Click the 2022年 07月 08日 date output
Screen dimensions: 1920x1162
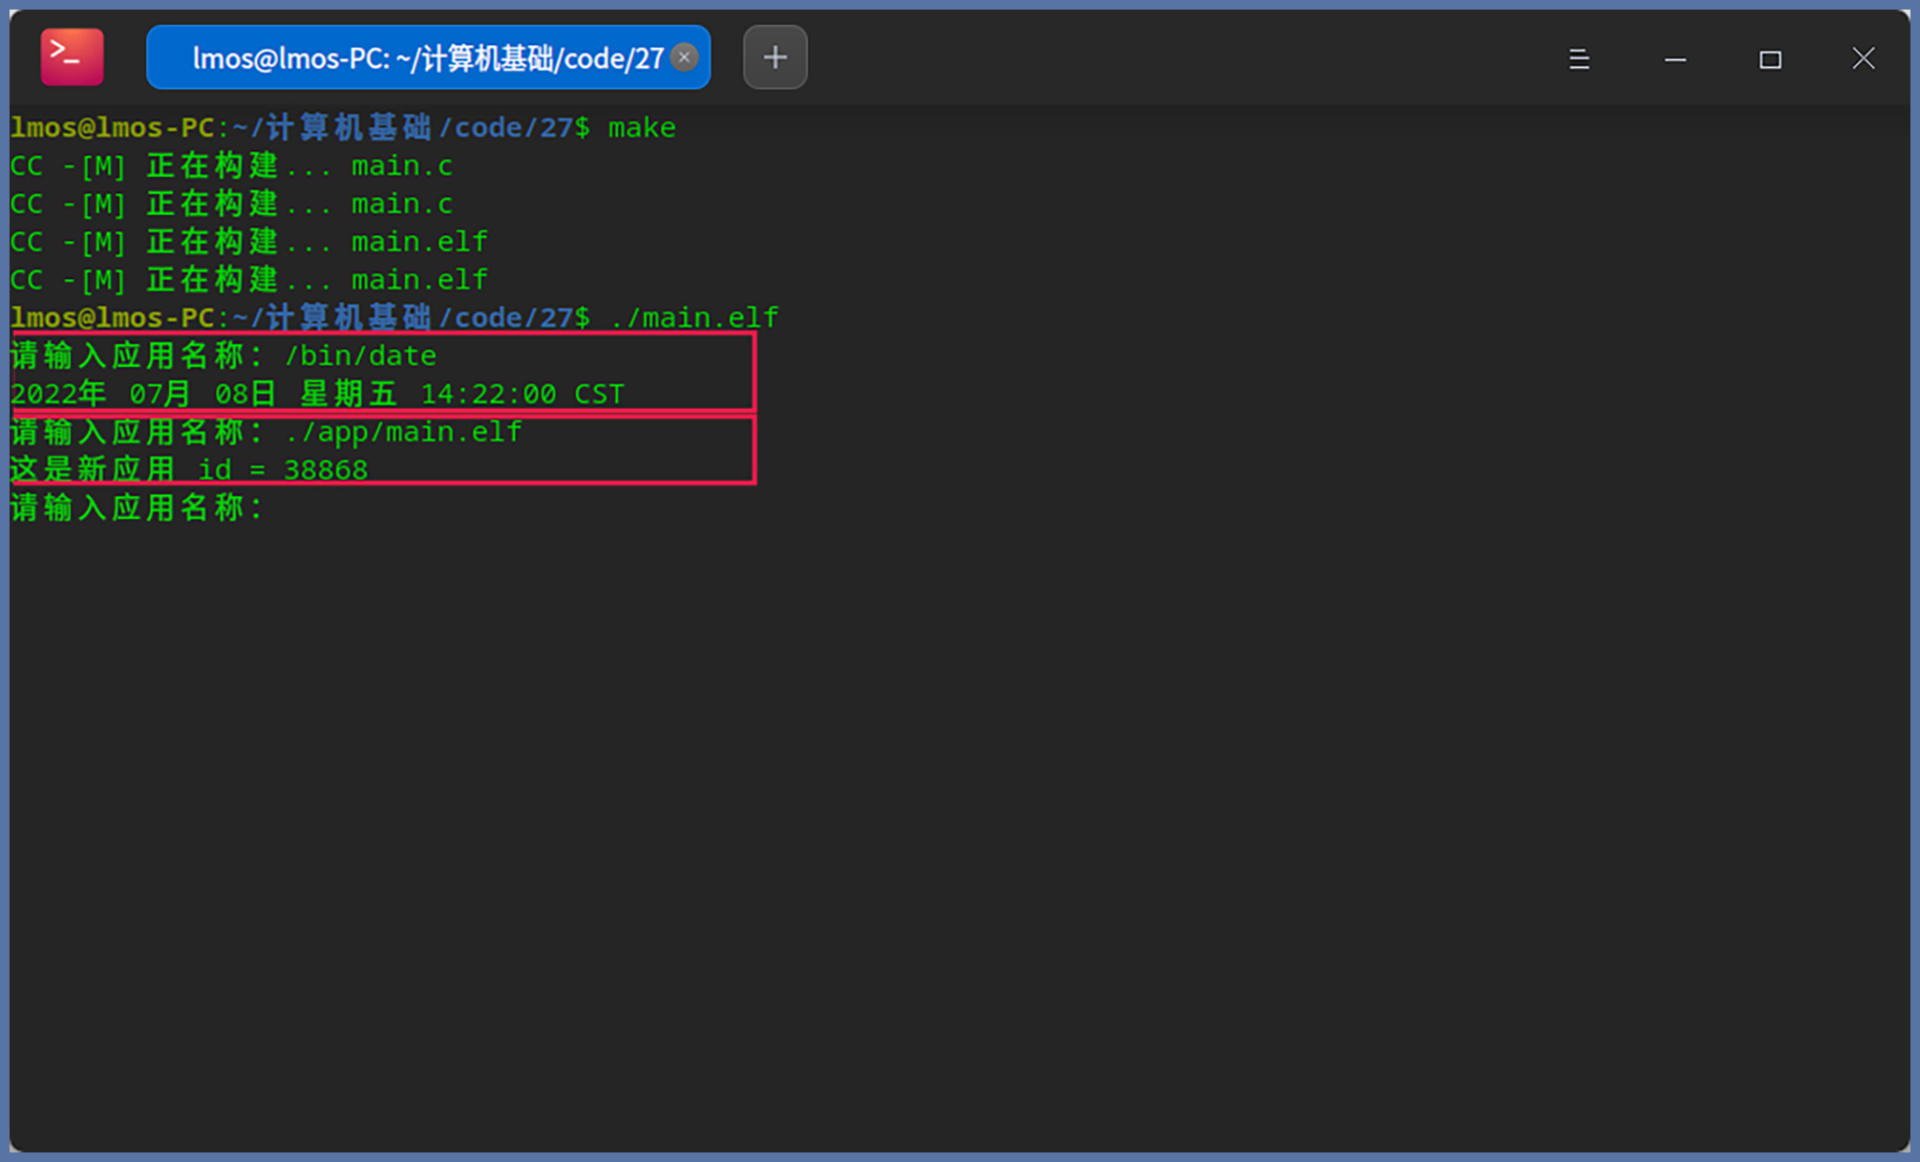point(143,394)
